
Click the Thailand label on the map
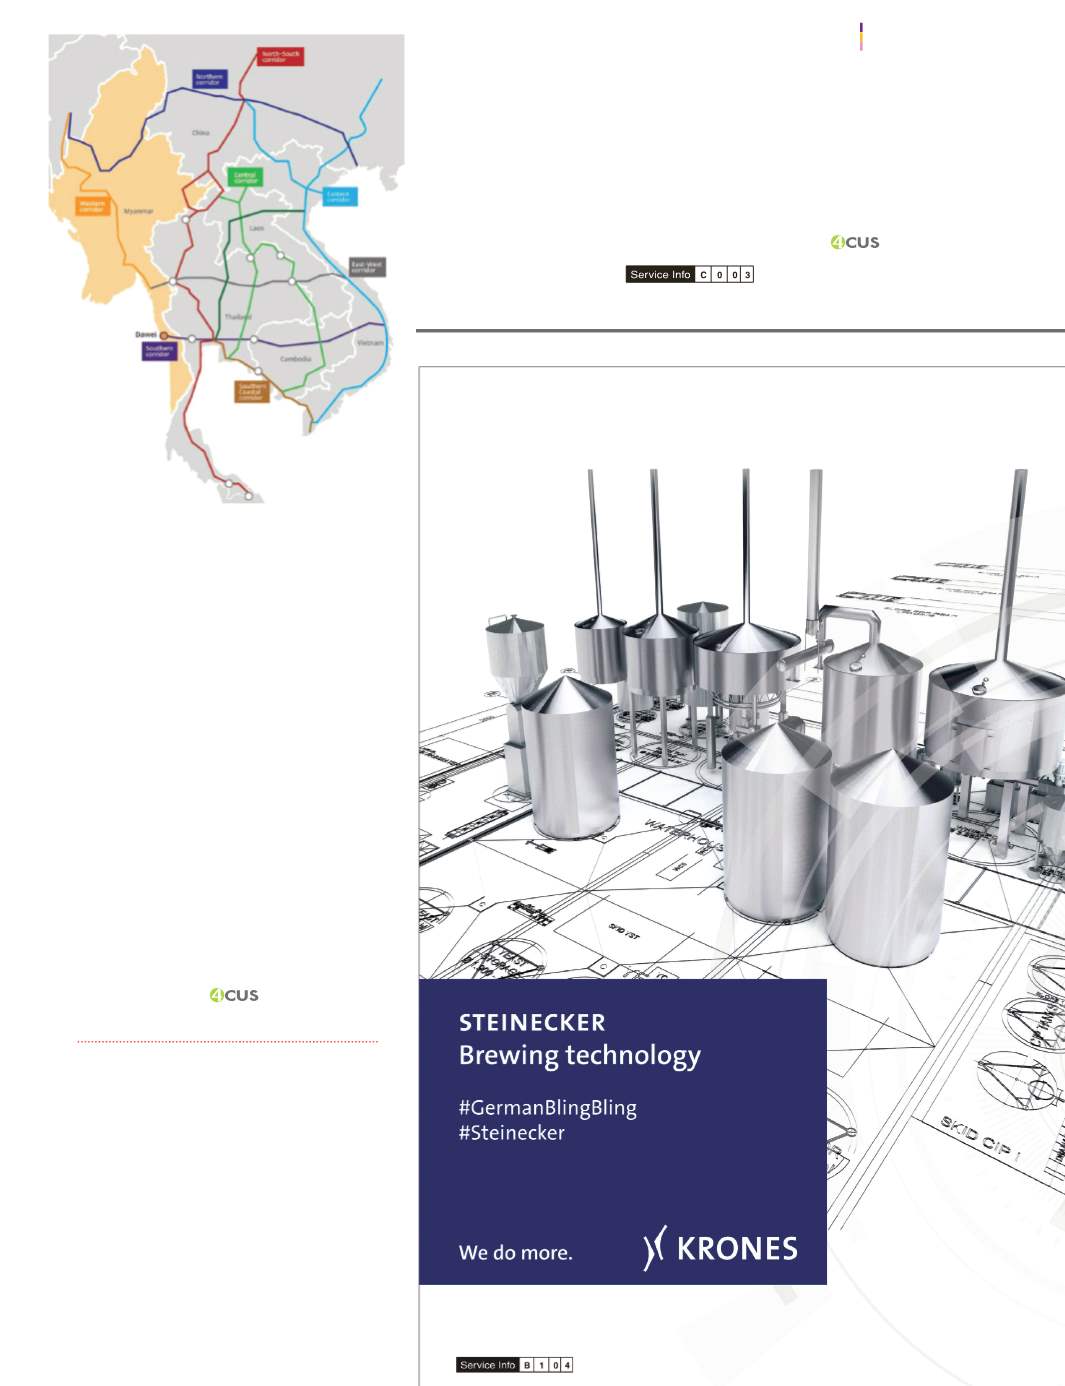238,317
